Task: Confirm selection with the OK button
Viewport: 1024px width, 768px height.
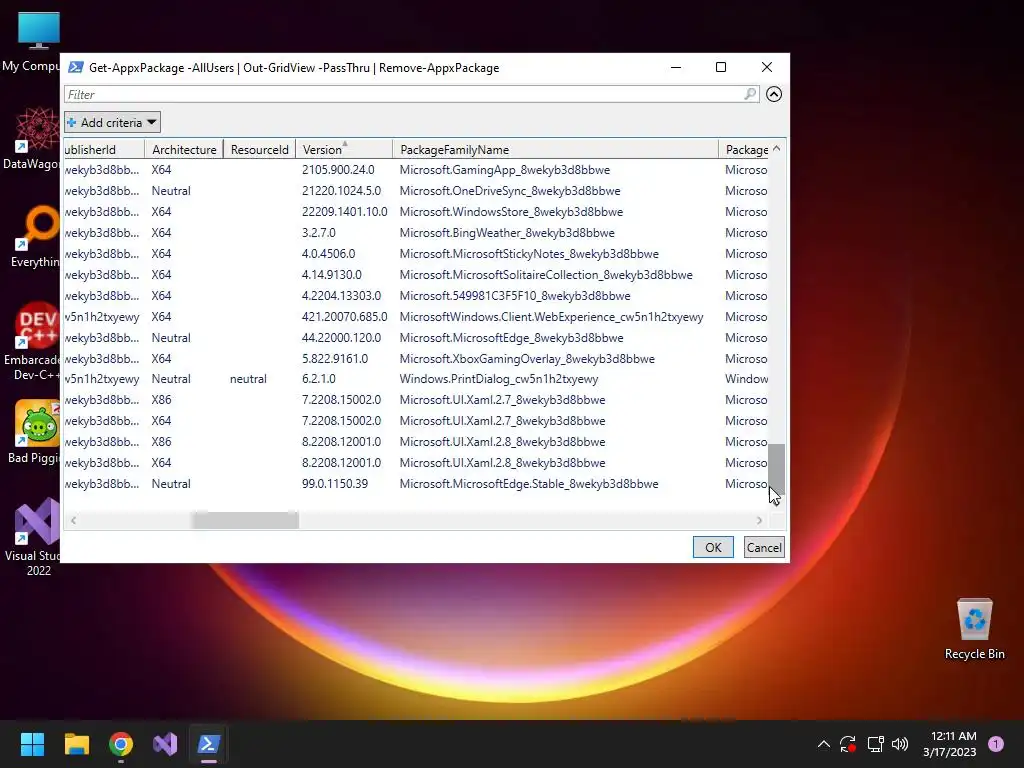Action: pyautogui.click(x=713, y=547)
